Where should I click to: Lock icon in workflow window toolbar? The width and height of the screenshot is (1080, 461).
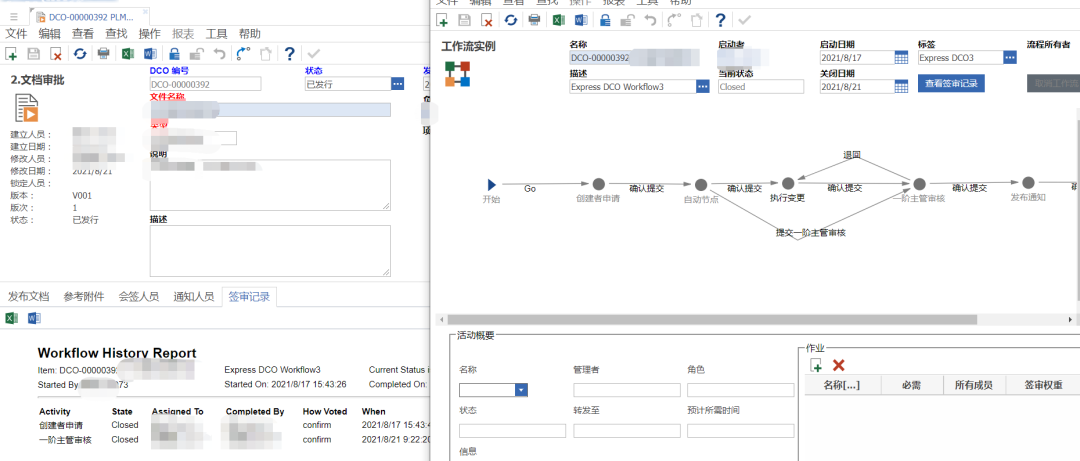click(605, 20)
